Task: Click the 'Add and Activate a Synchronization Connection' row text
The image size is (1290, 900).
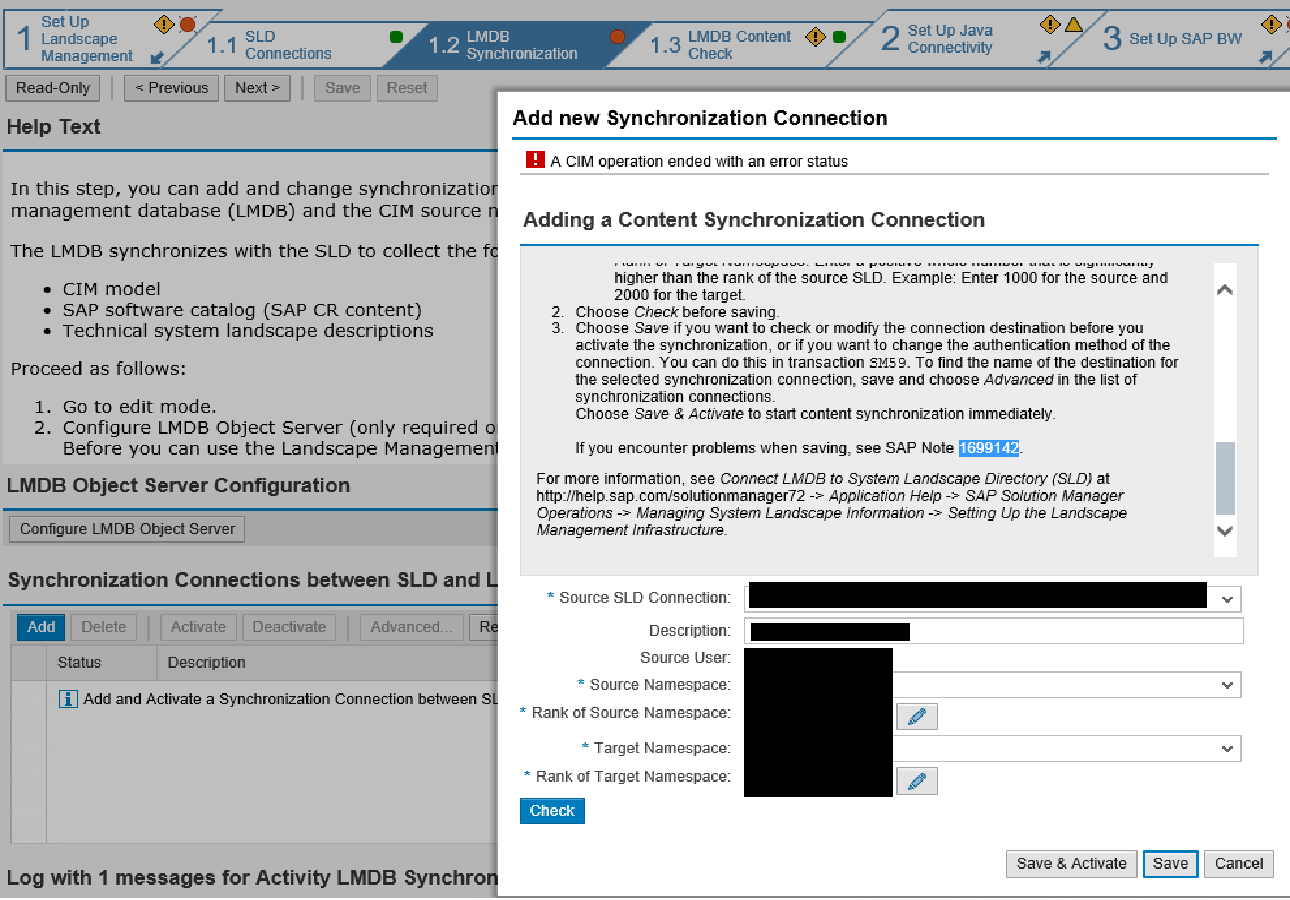Action: coord(291,699)
